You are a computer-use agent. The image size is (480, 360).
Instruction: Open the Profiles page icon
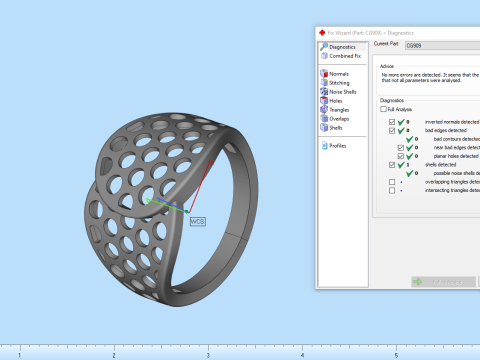(325, 146)
